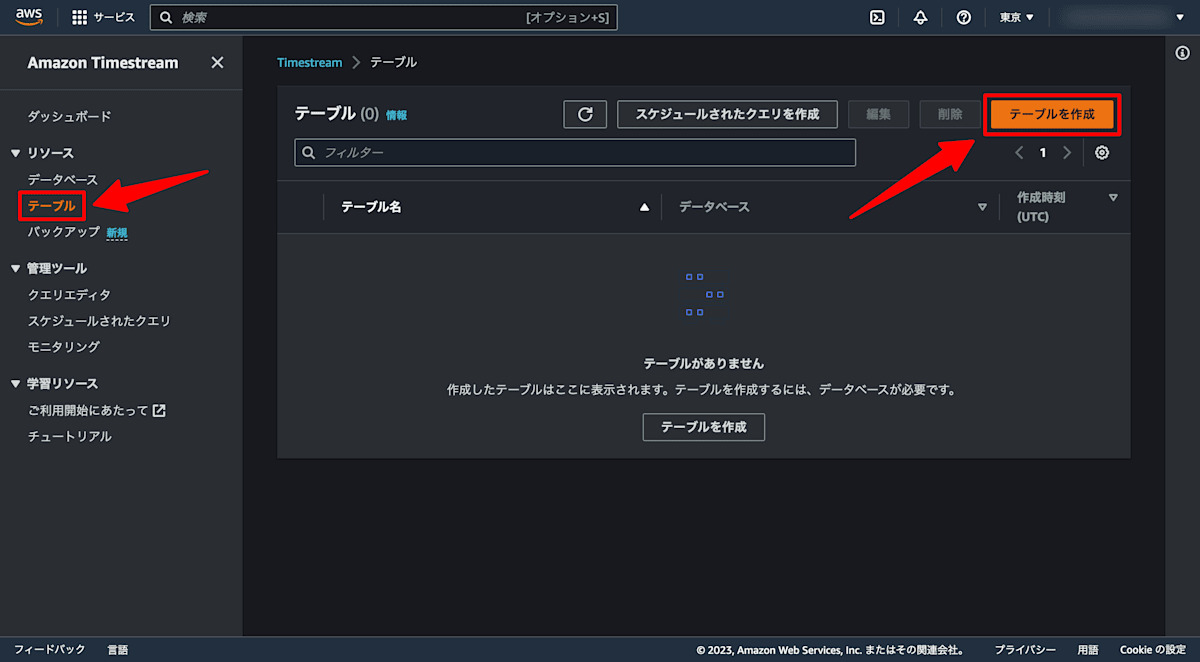The width and height of the screenshot is (1200, 662).
Task: Collapse the リソース section
Action: pyautogui.click(x=16, y=153)
